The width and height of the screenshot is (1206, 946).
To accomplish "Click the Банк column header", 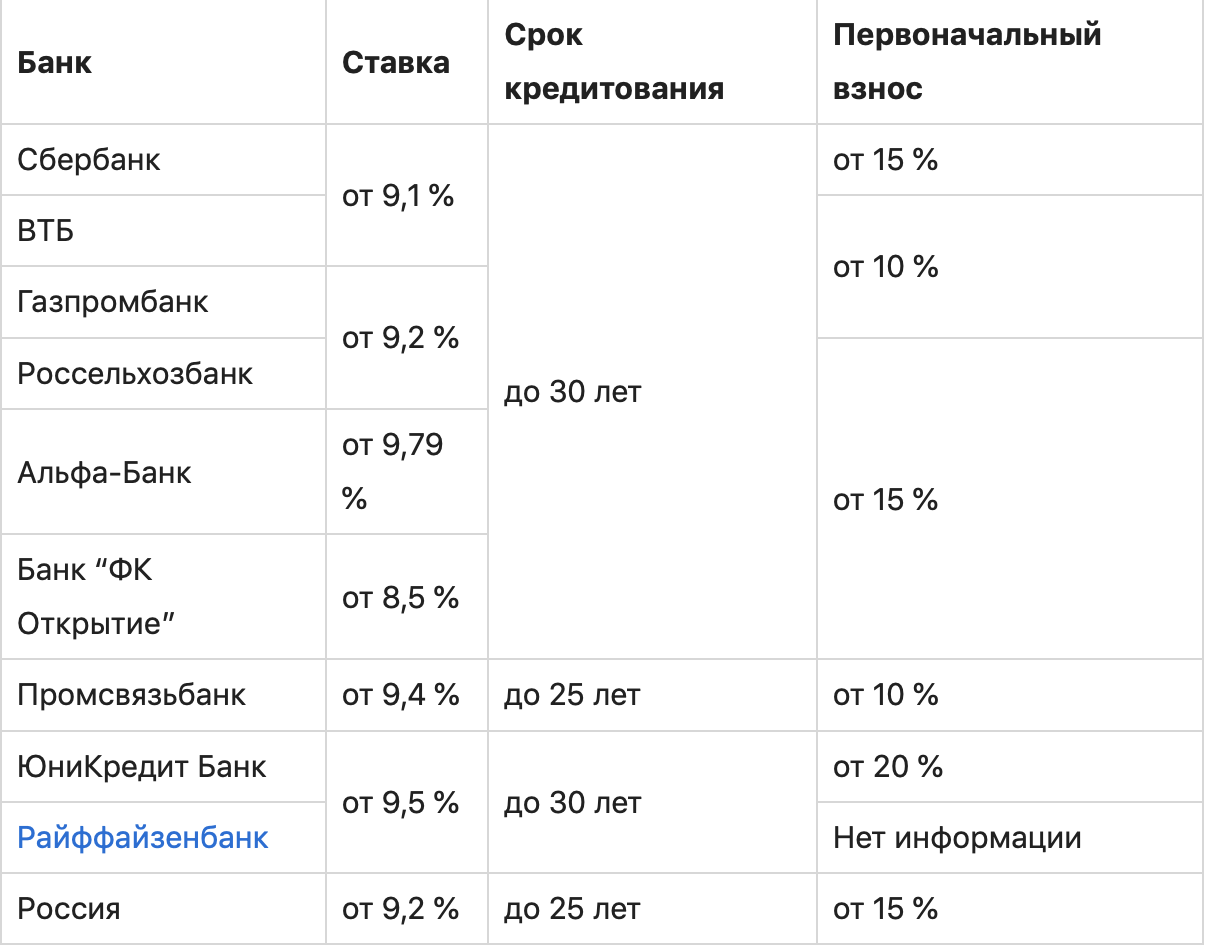I will tap(55, 62).
